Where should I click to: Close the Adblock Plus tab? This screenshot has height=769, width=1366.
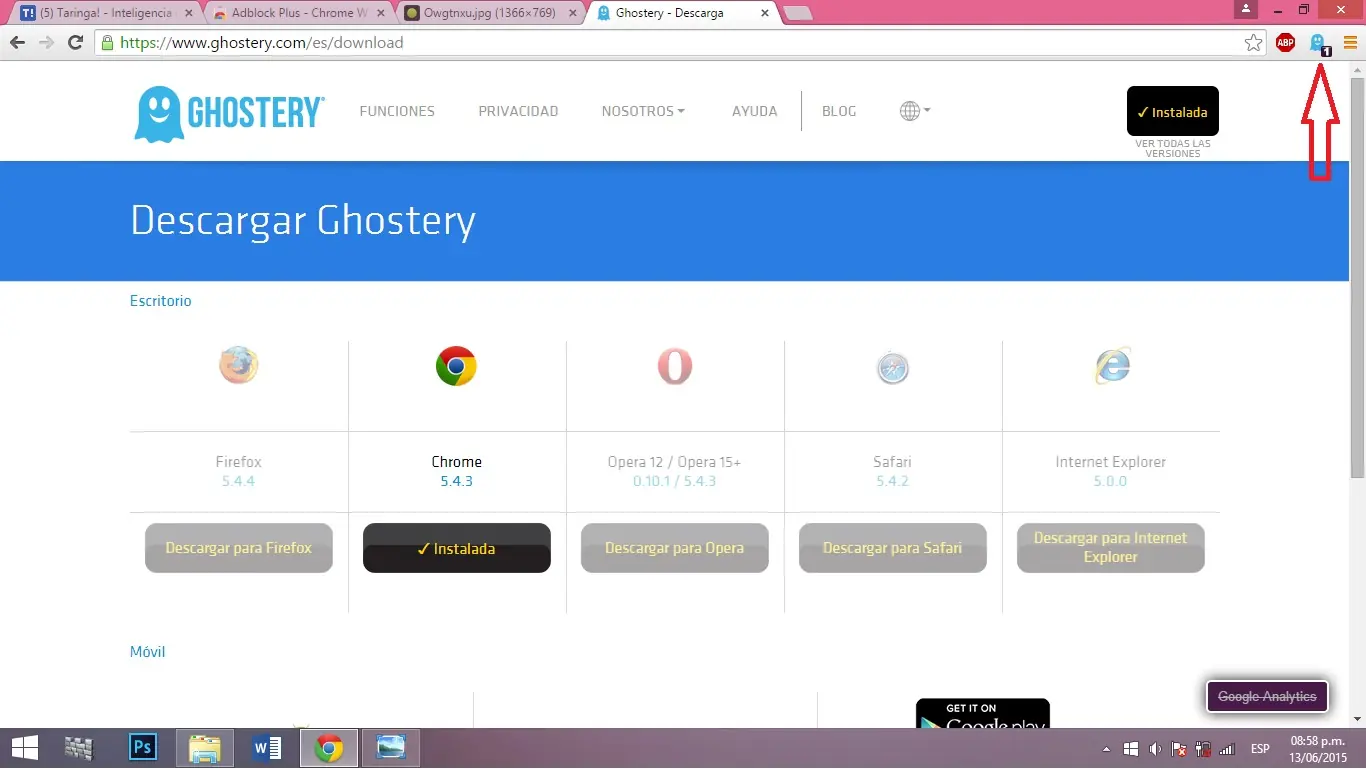pos(381,13)
